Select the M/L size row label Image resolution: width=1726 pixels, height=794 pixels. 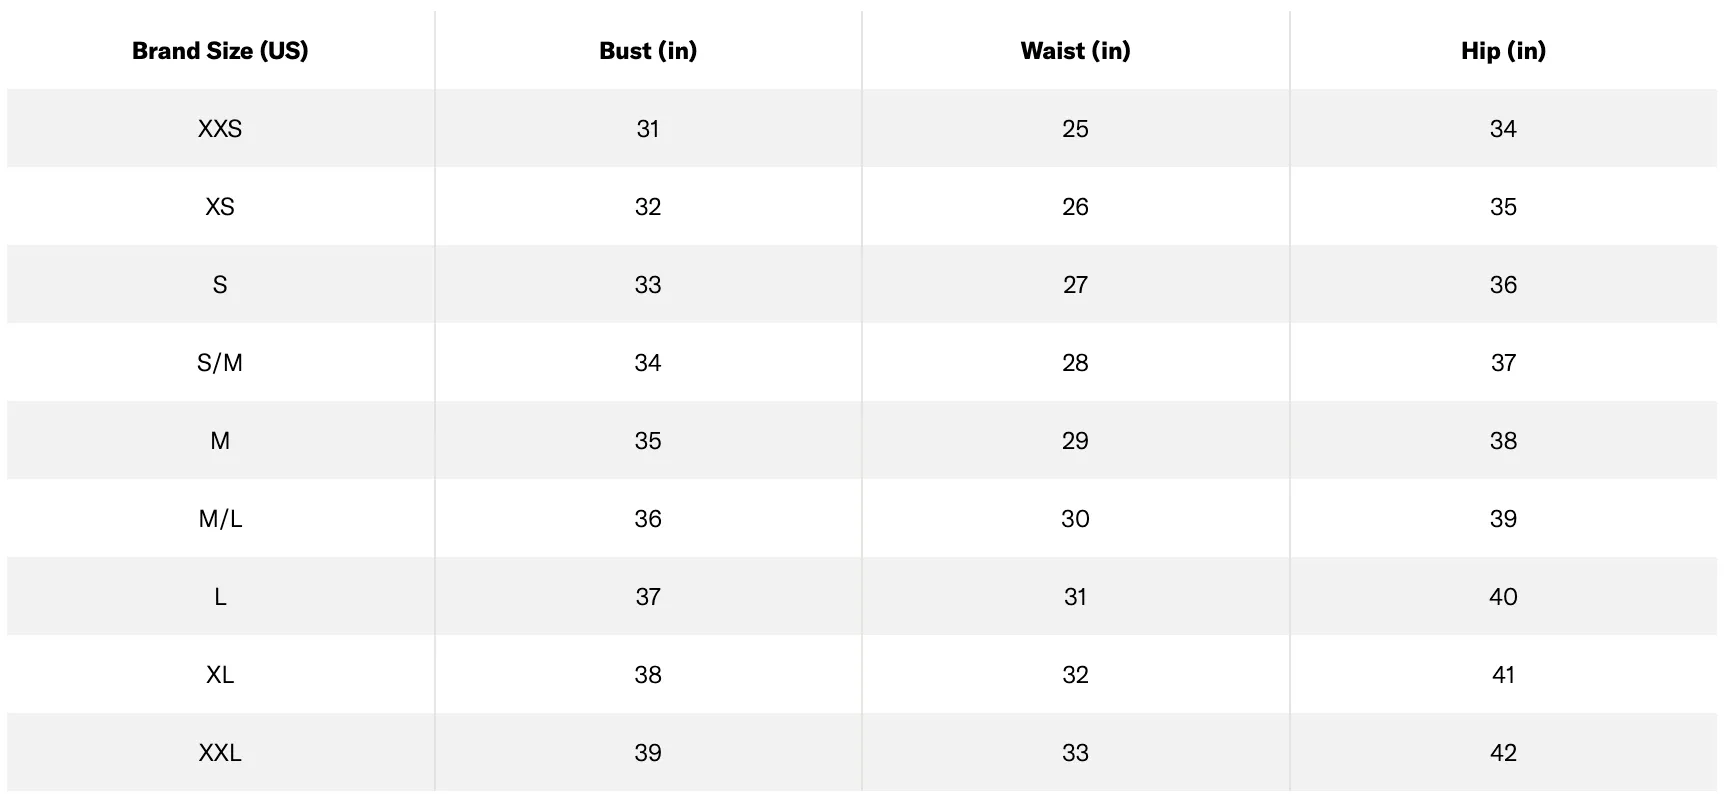tap(220, 519)
